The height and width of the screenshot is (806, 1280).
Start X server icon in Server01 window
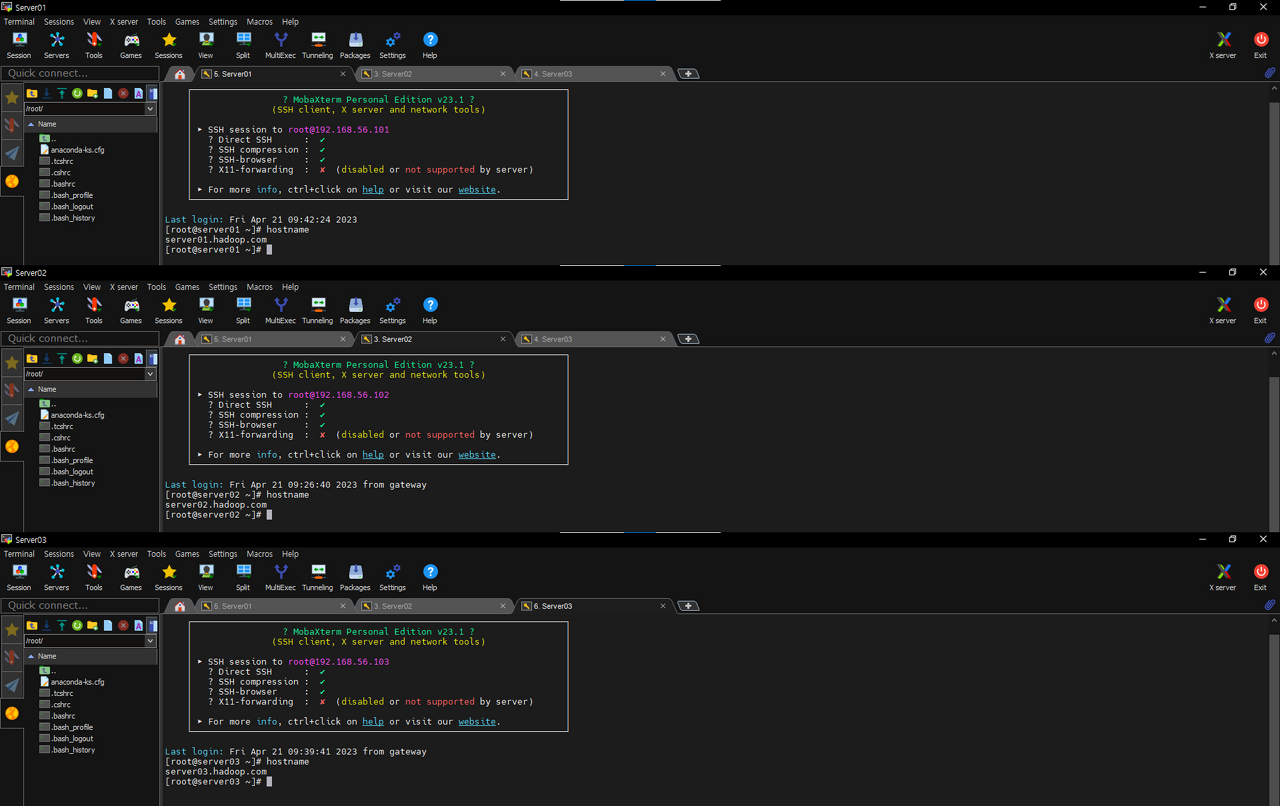[x=1223, y=45]
